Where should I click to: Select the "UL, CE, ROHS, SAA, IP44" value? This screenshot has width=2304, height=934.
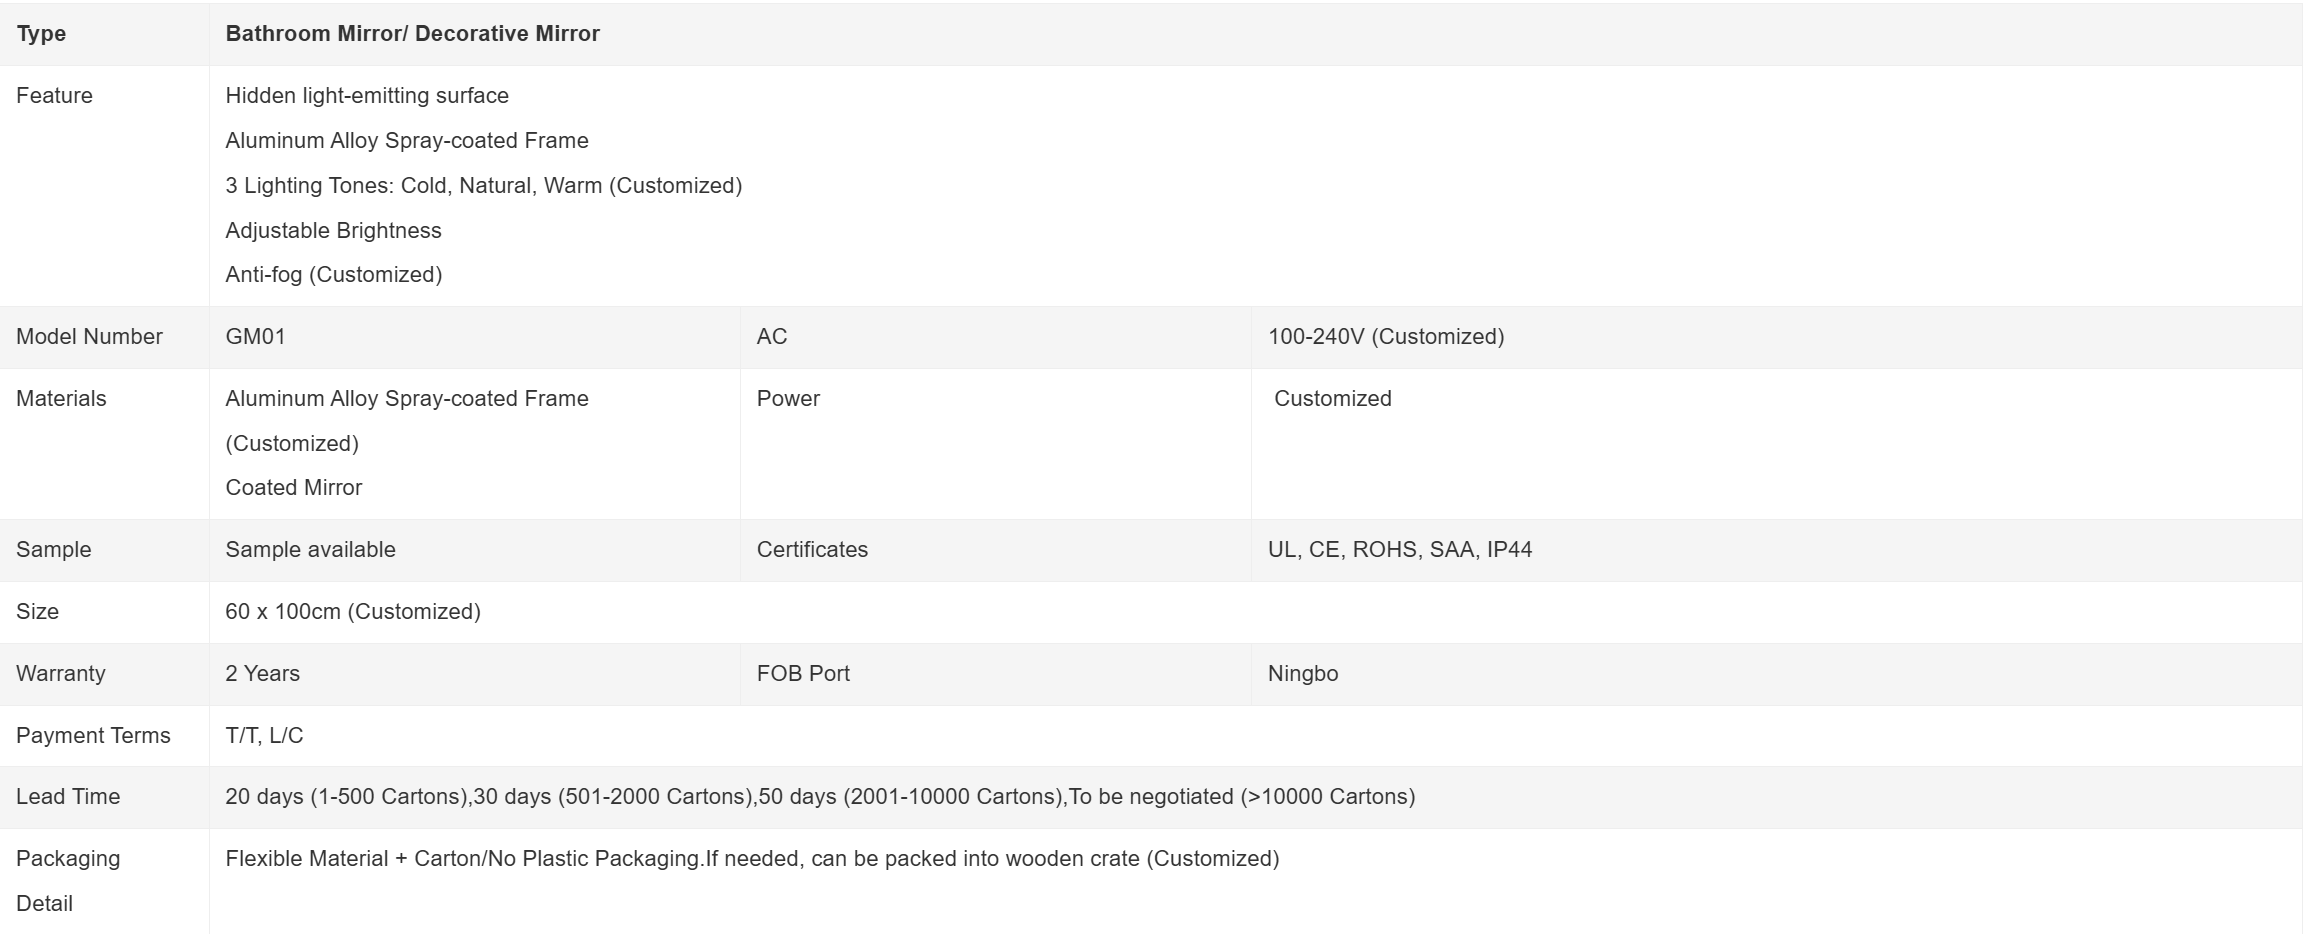pos(1399,550)
